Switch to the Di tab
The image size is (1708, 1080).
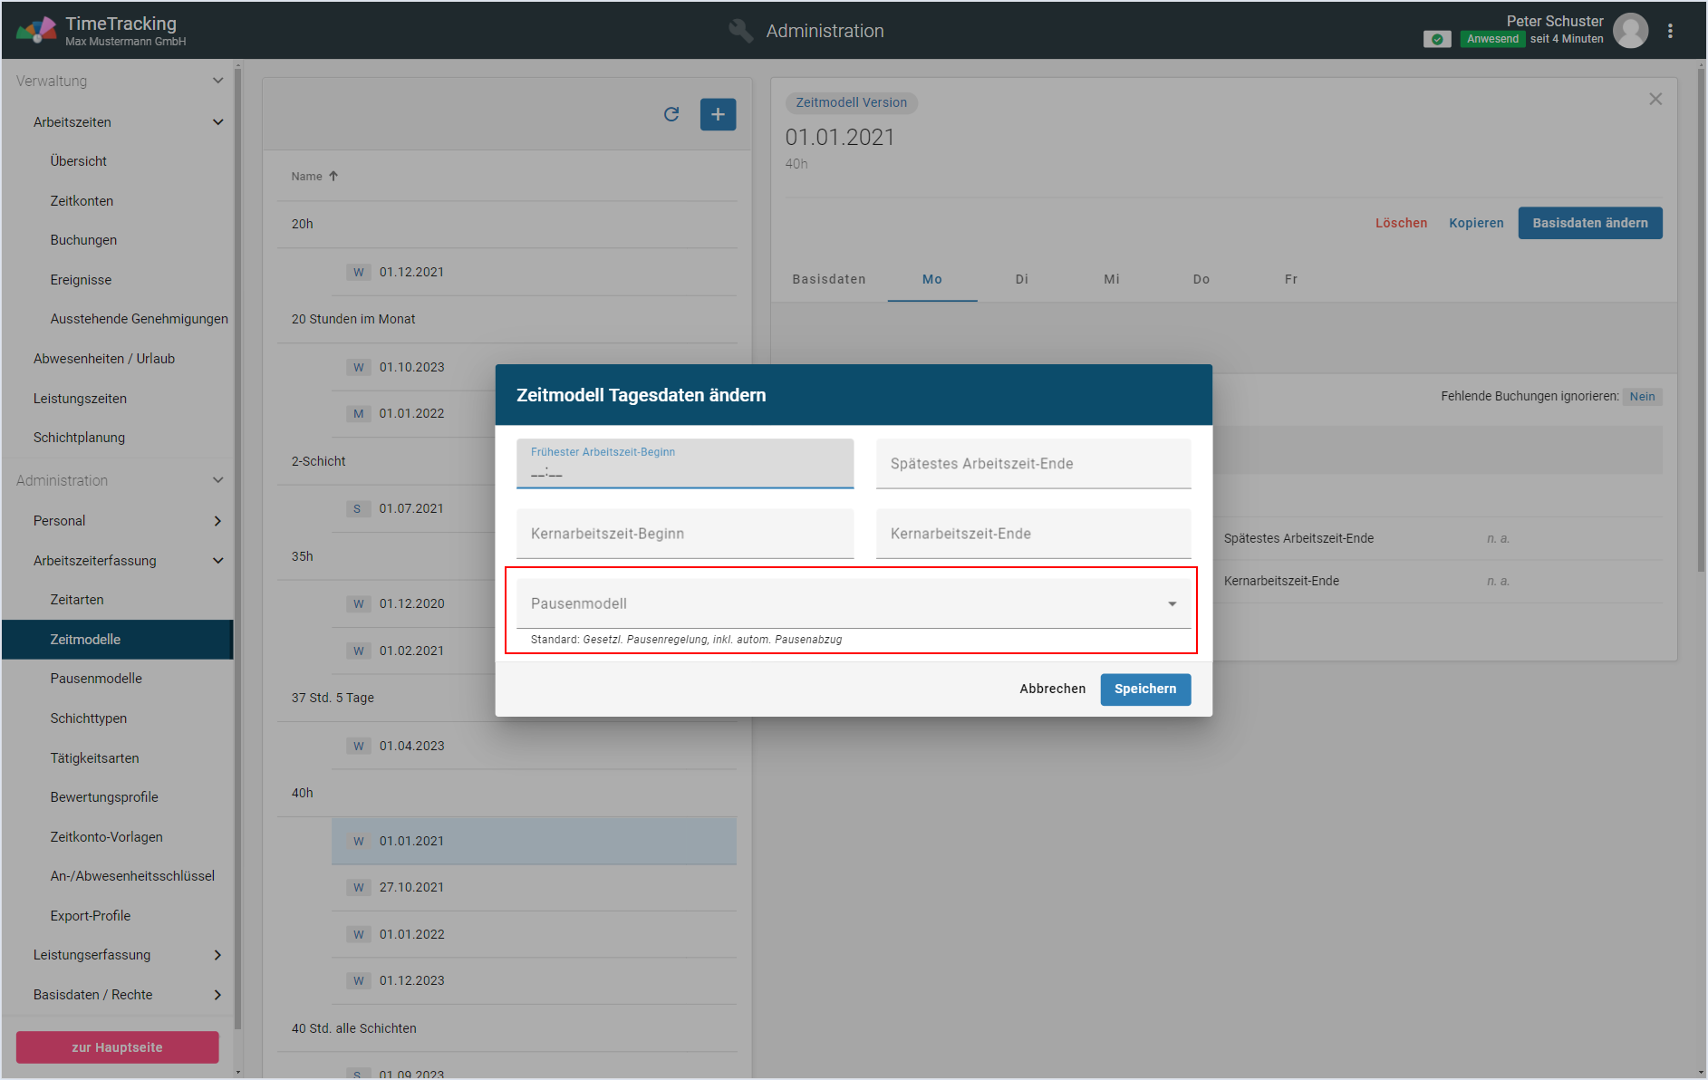tap(1021, 279)
